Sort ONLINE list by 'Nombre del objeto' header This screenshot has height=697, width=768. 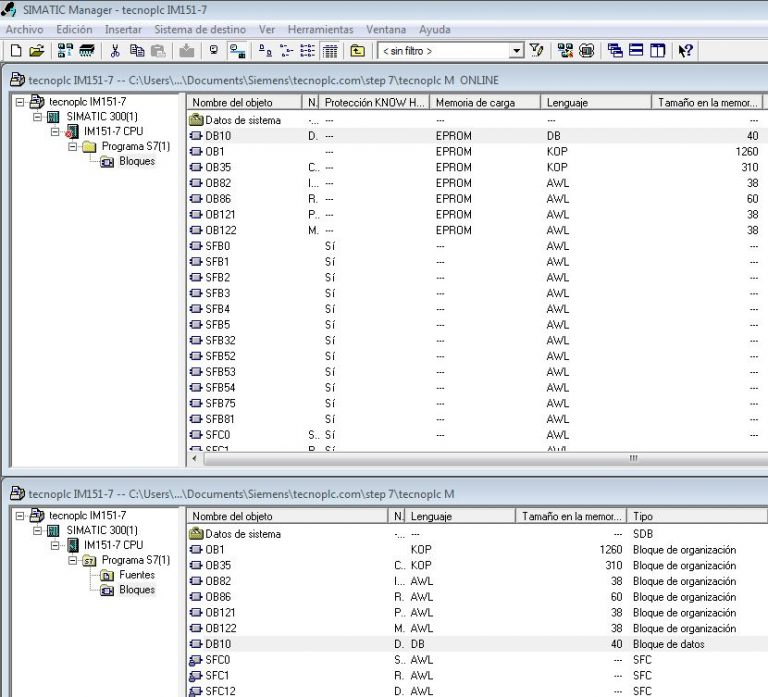[x=244, y=102]
